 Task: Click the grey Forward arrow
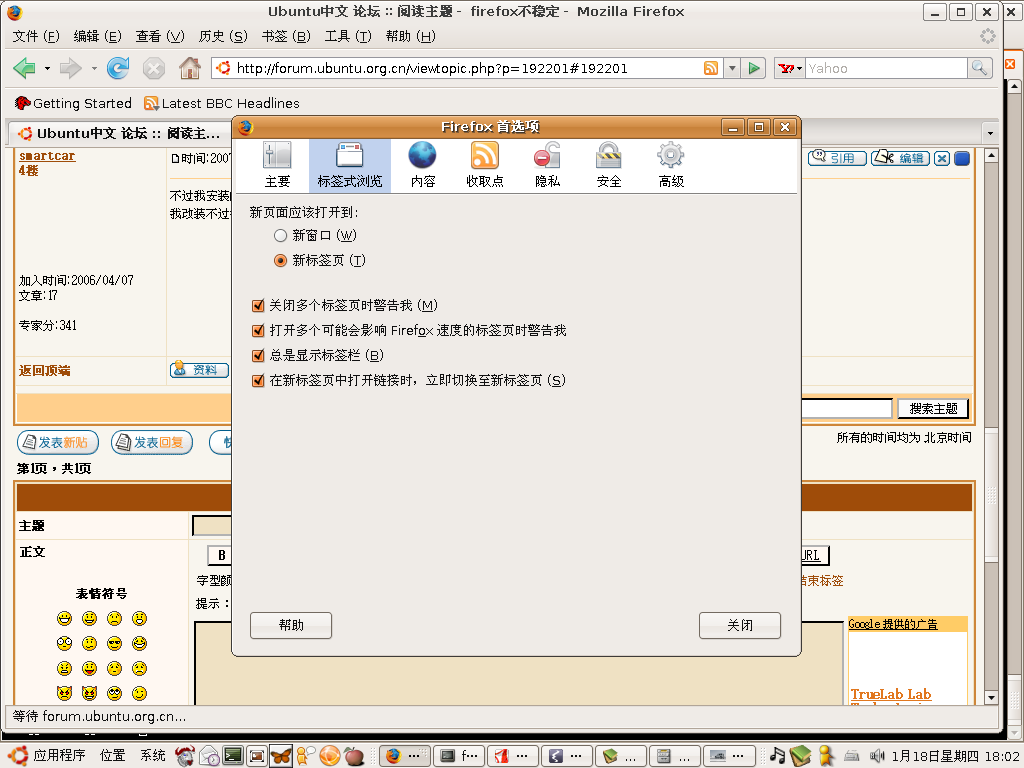pyautogui.click(x=71, y=68)
